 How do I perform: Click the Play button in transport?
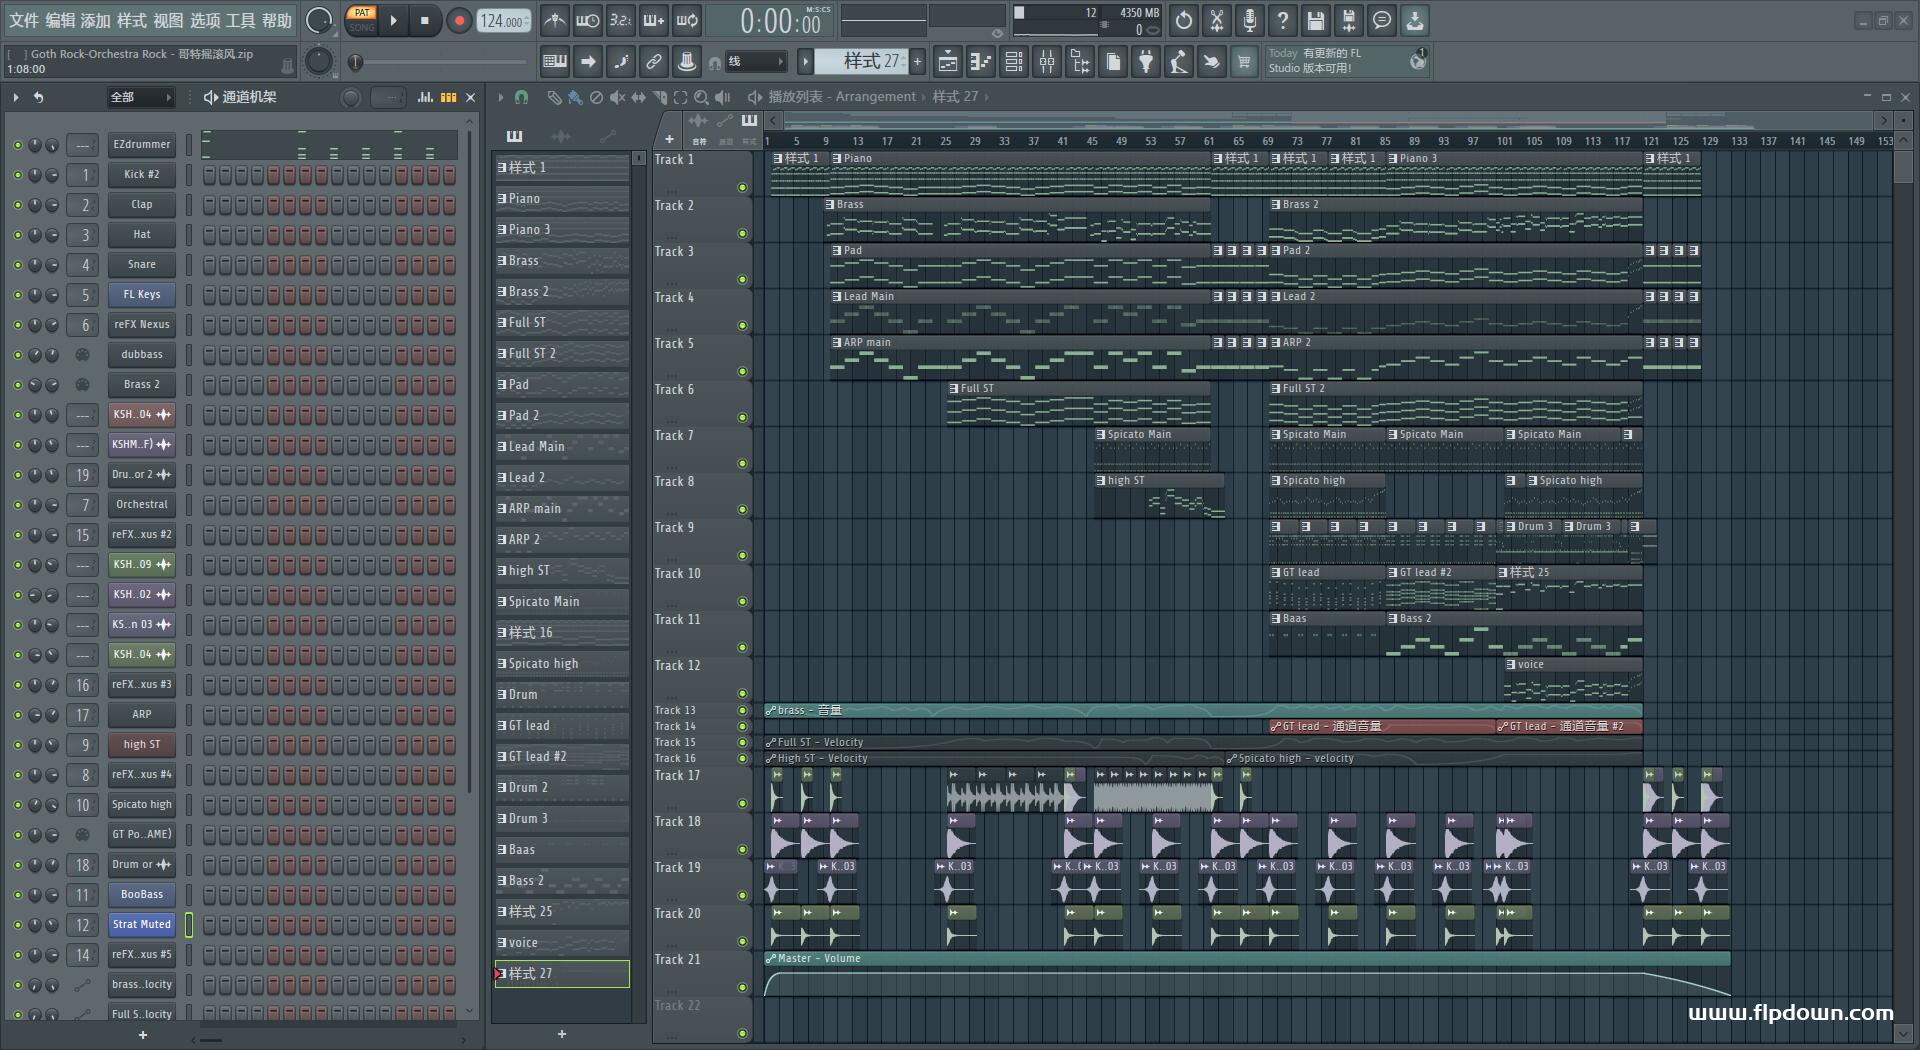pos(393,20)
